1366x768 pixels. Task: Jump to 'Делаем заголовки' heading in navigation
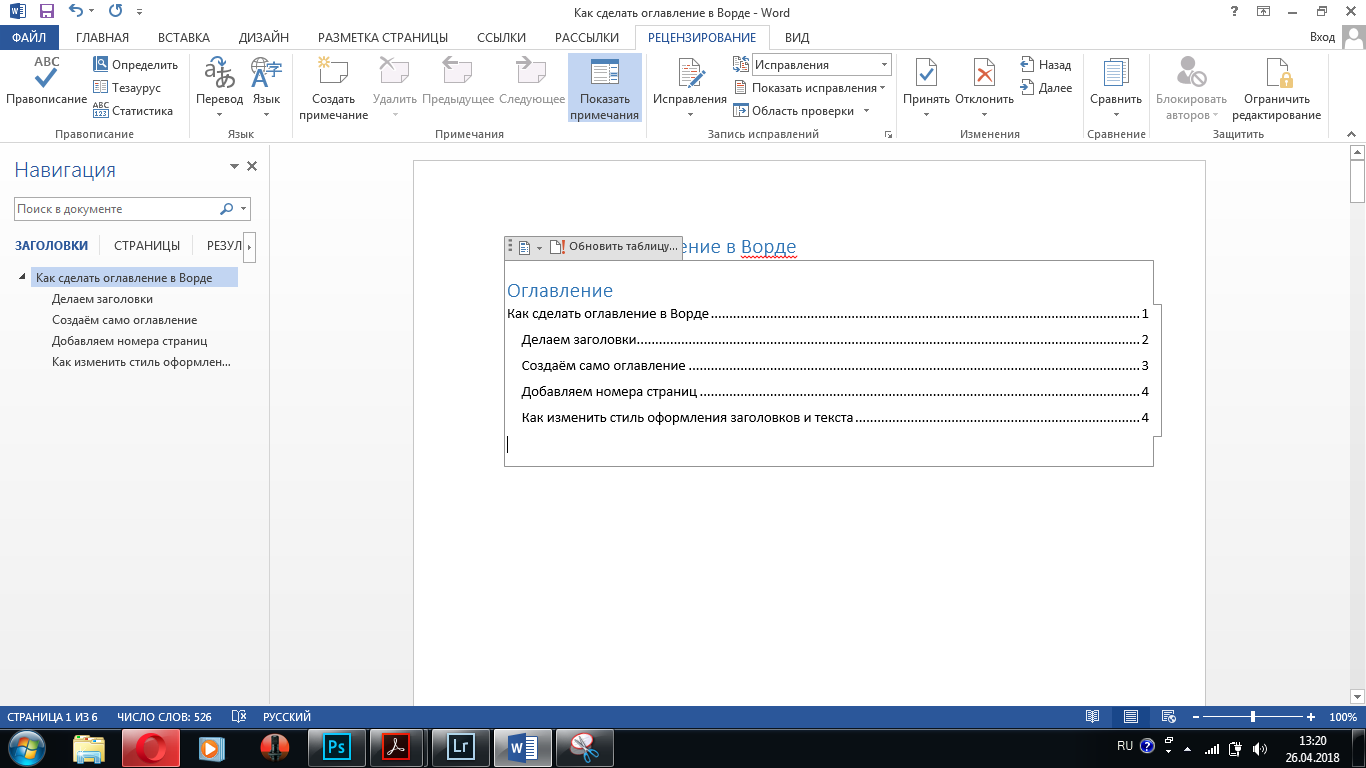coord(102,299)
